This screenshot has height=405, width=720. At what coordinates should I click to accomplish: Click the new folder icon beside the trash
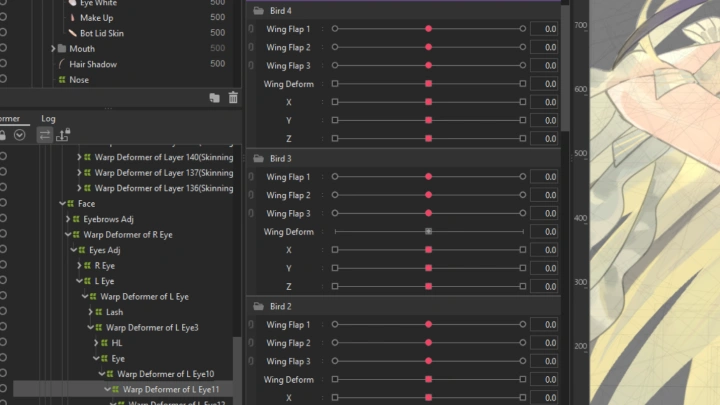click(214, 98)
